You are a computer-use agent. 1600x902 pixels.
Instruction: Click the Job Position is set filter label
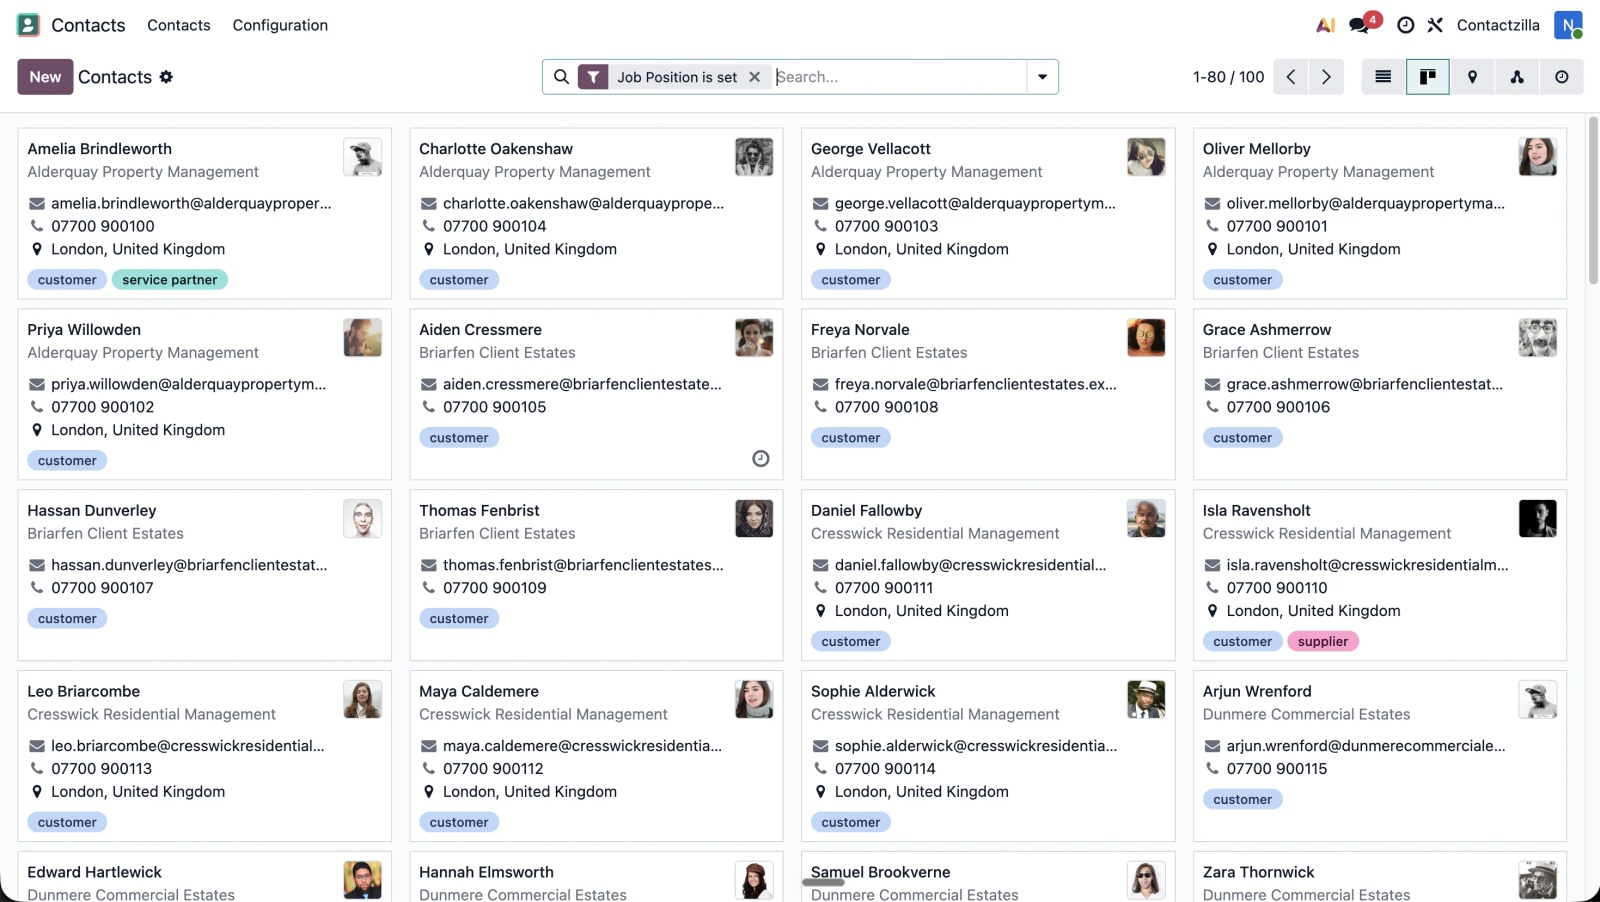677,77
